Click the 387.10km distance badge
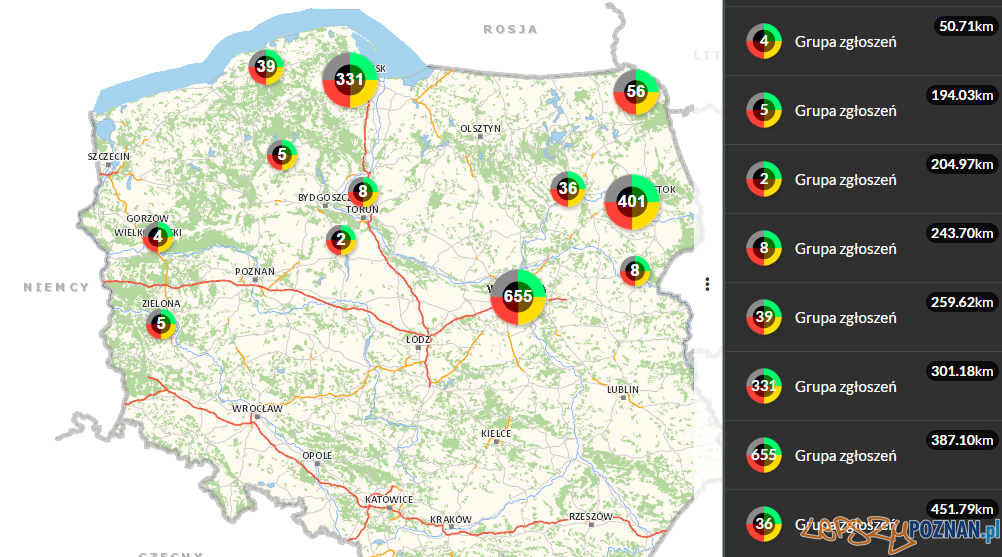Image resolution: width=1002 pixels, height=557 pixels. (x=962, y=440)
